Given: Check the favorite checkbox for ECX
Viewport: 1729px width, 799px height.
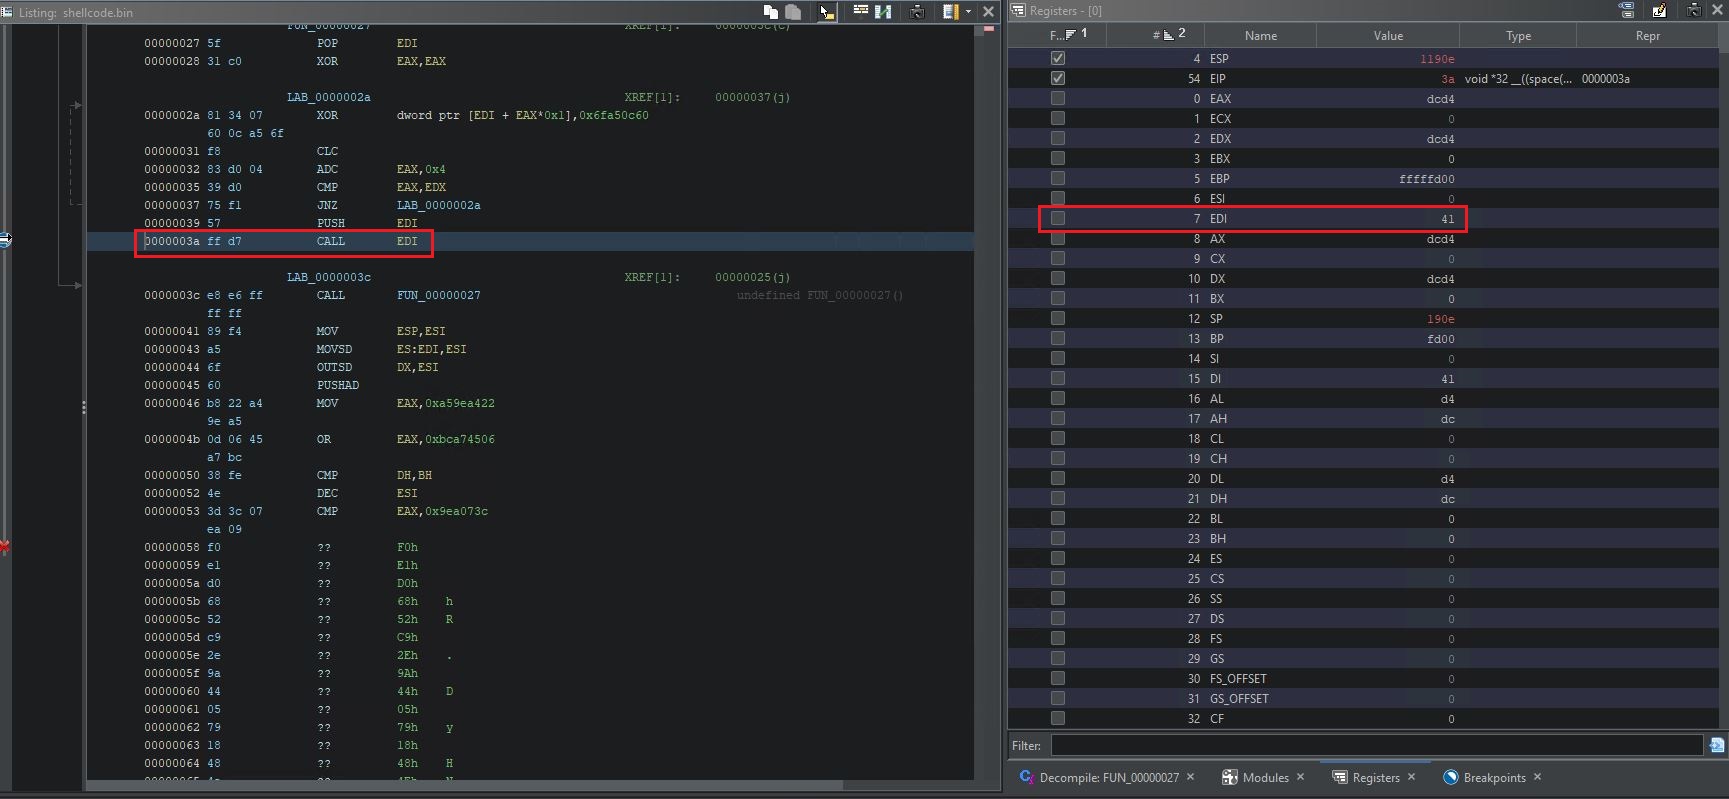Looking at the screenshot, I should tap(1058, 118).
